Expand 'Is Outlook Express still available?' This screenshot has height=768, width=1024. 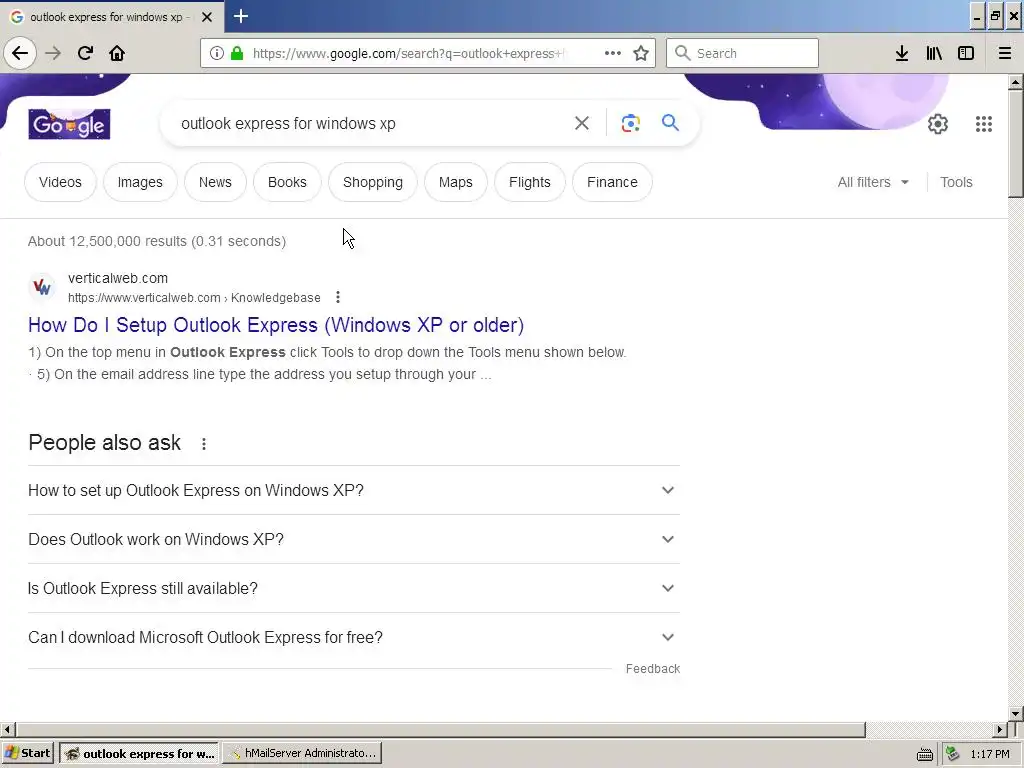353,588
